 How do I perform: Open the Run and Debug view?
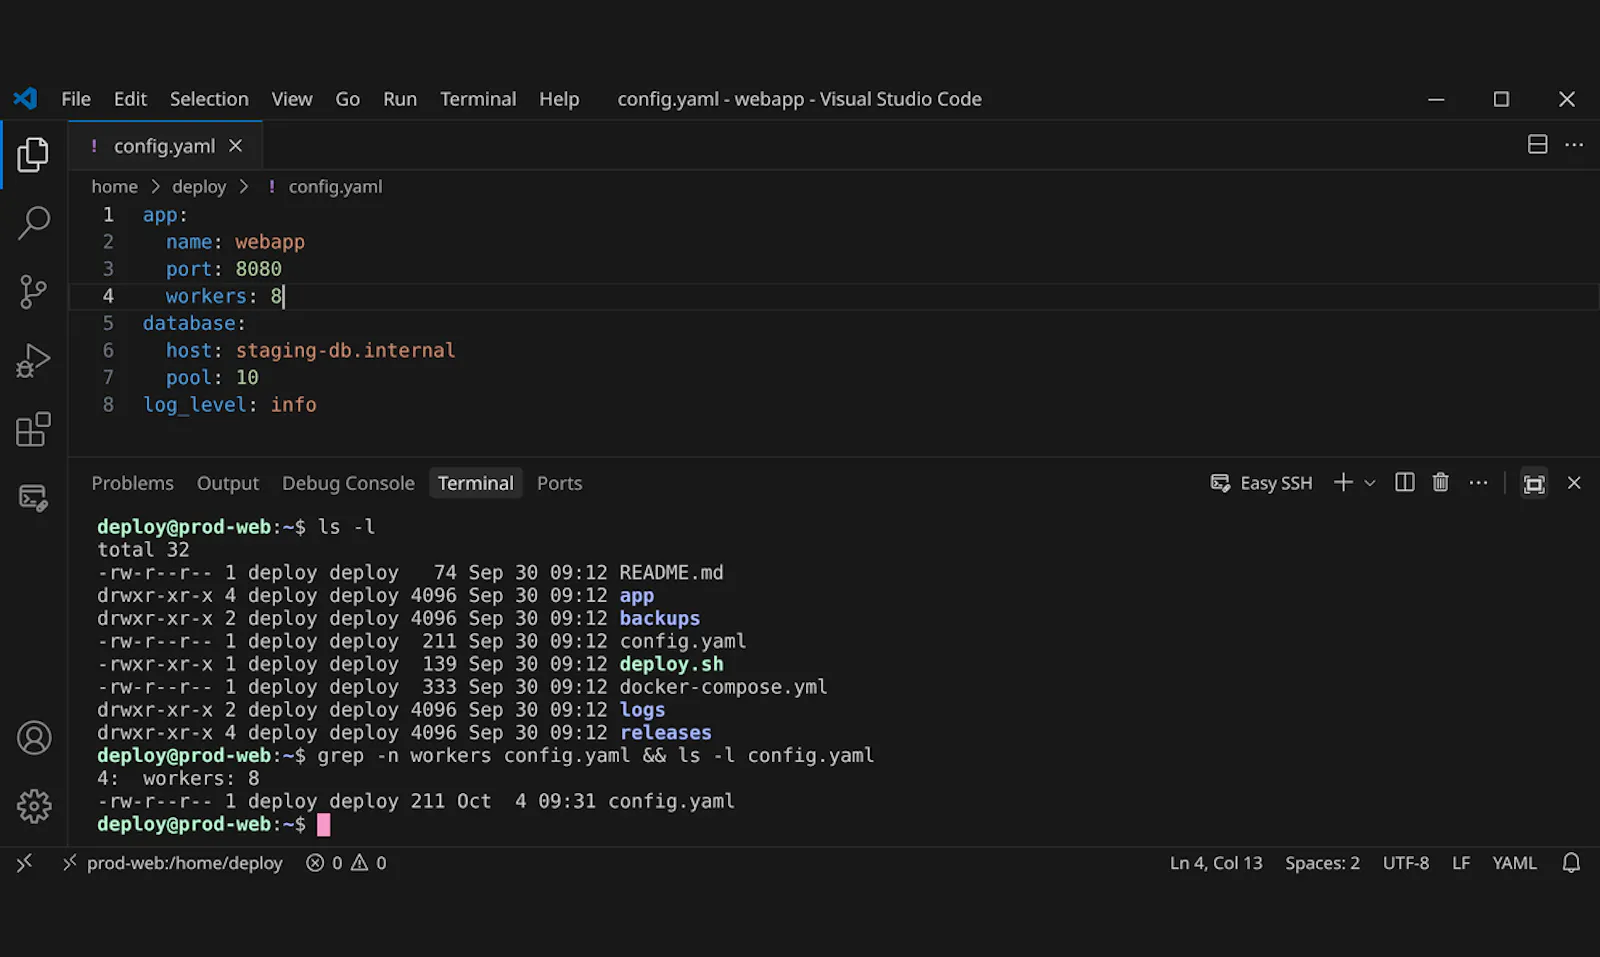pyautogui.click(x=33, y=361)
